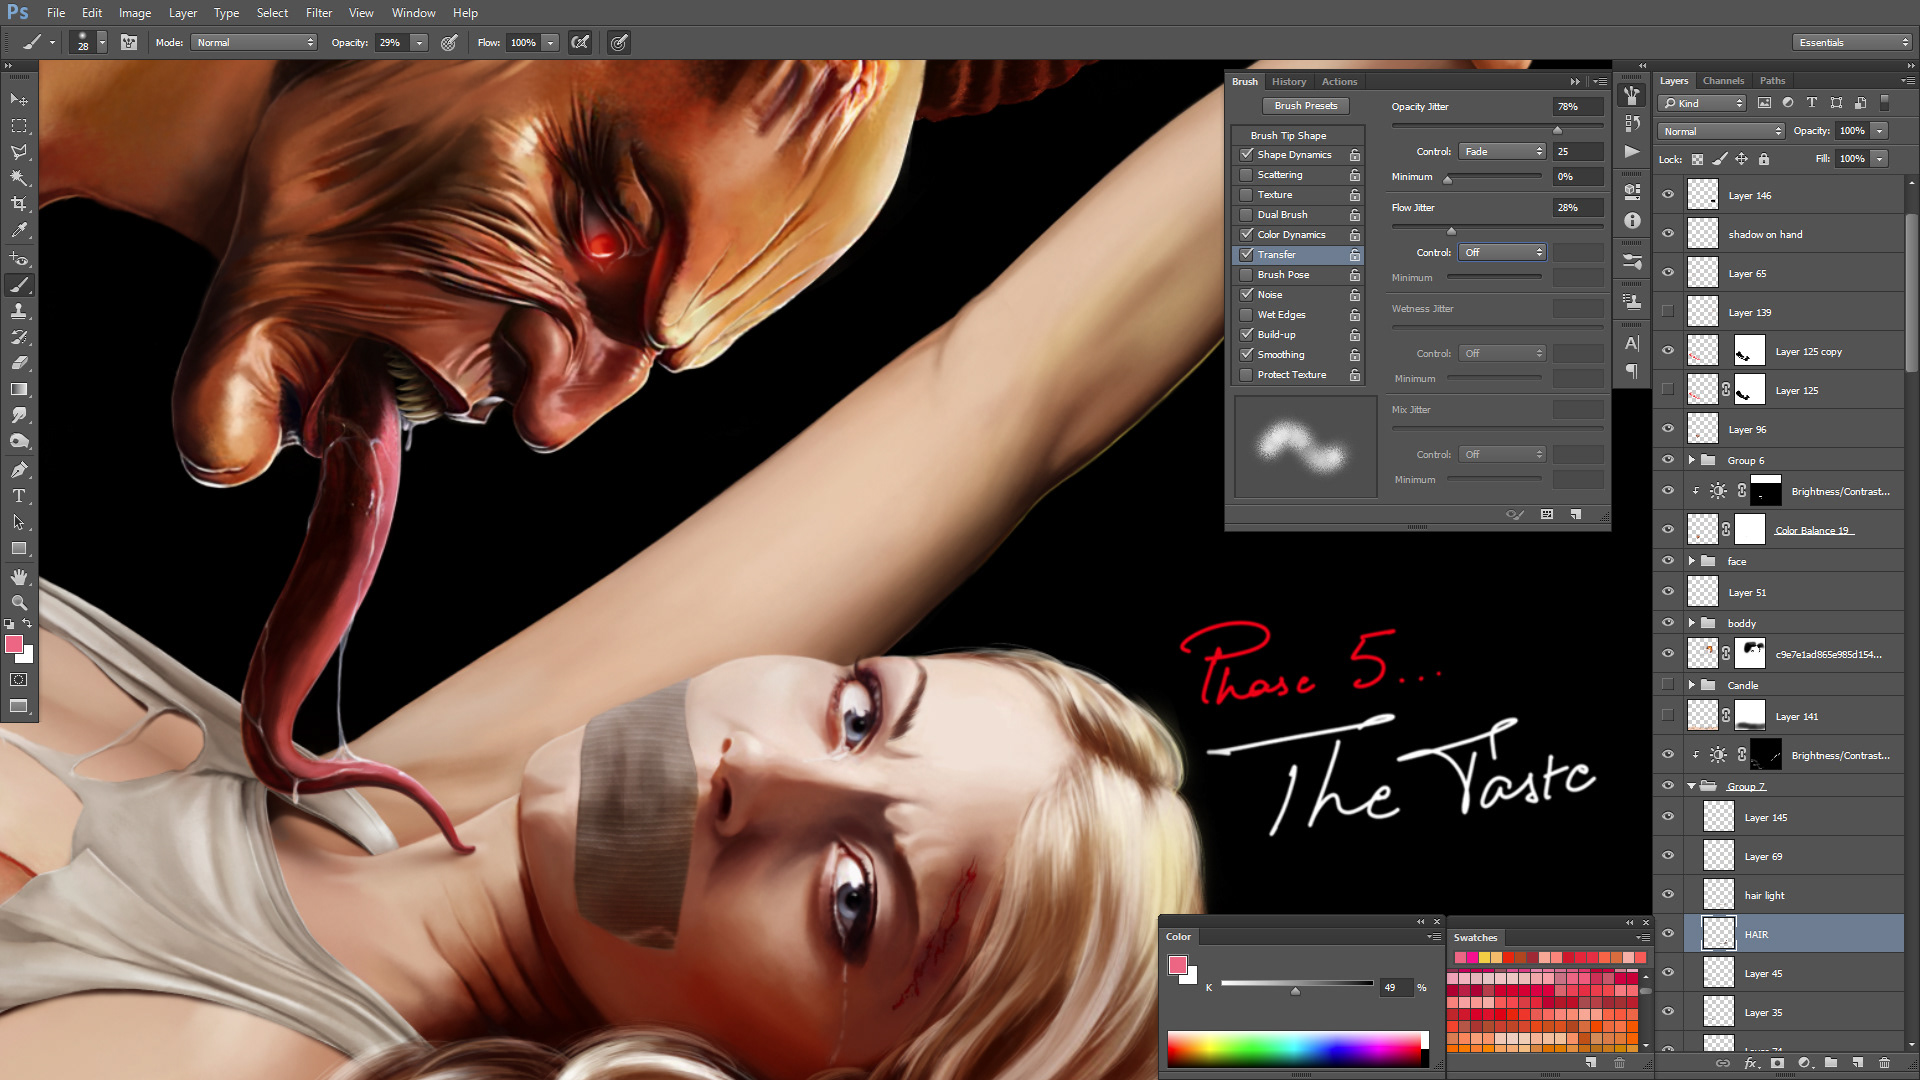The height and width of the screenshot is (1080, 1920).
Task: Select the Horizontal Type tool
Action: 19,496
